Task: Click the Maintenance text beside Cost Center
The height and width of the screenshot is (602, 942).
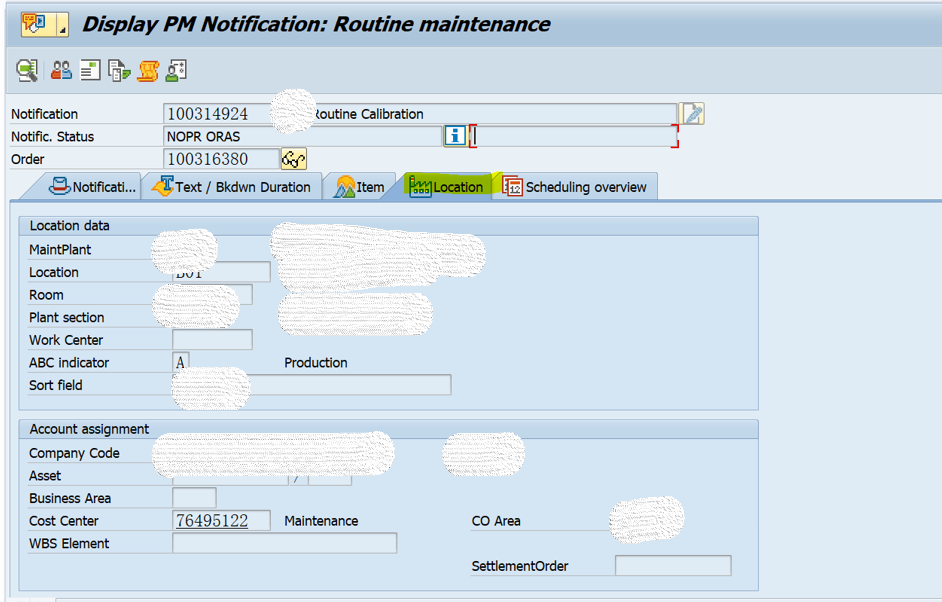Action: pos(321,521)
